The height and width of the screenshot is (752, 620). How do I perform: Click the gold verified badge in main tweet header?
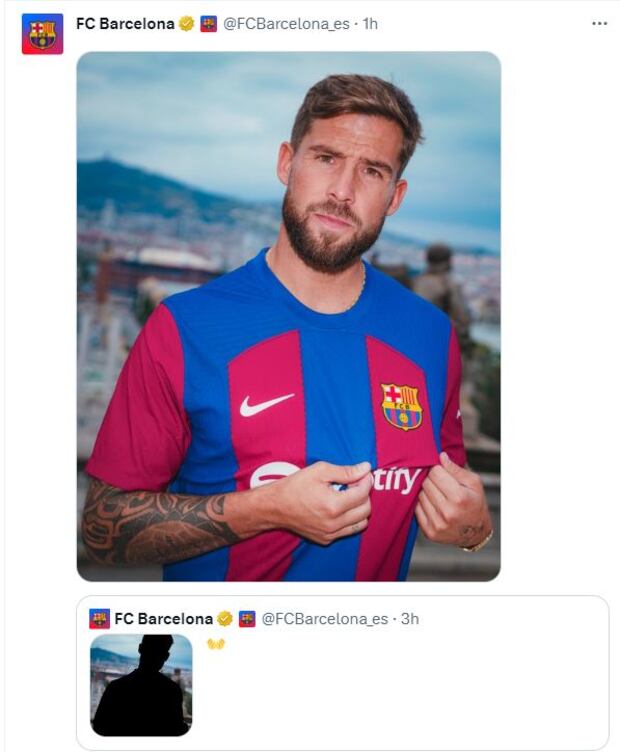(x=187, y=24)
